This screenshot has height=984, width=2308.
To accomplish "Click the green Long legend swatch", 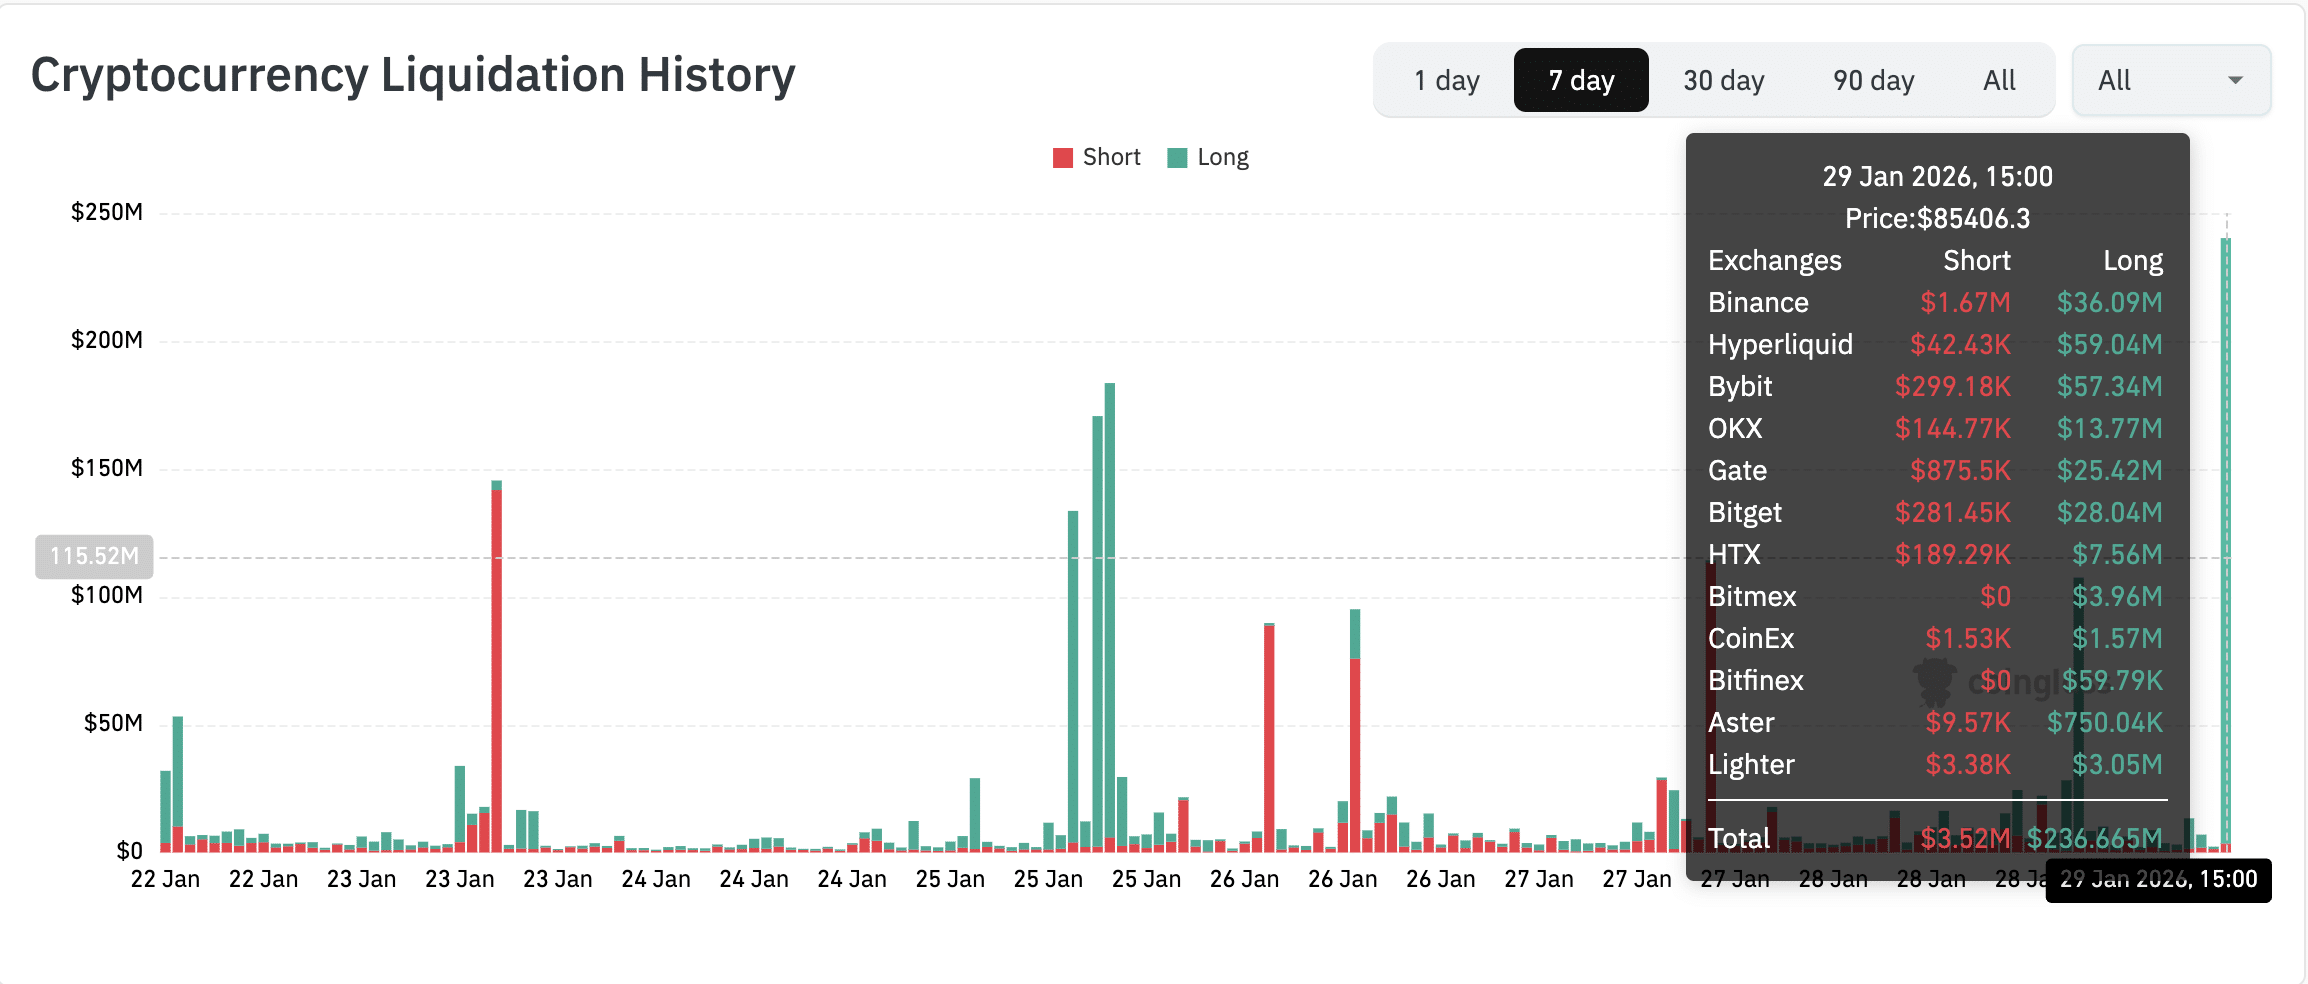I will [x=1177, y=158].
